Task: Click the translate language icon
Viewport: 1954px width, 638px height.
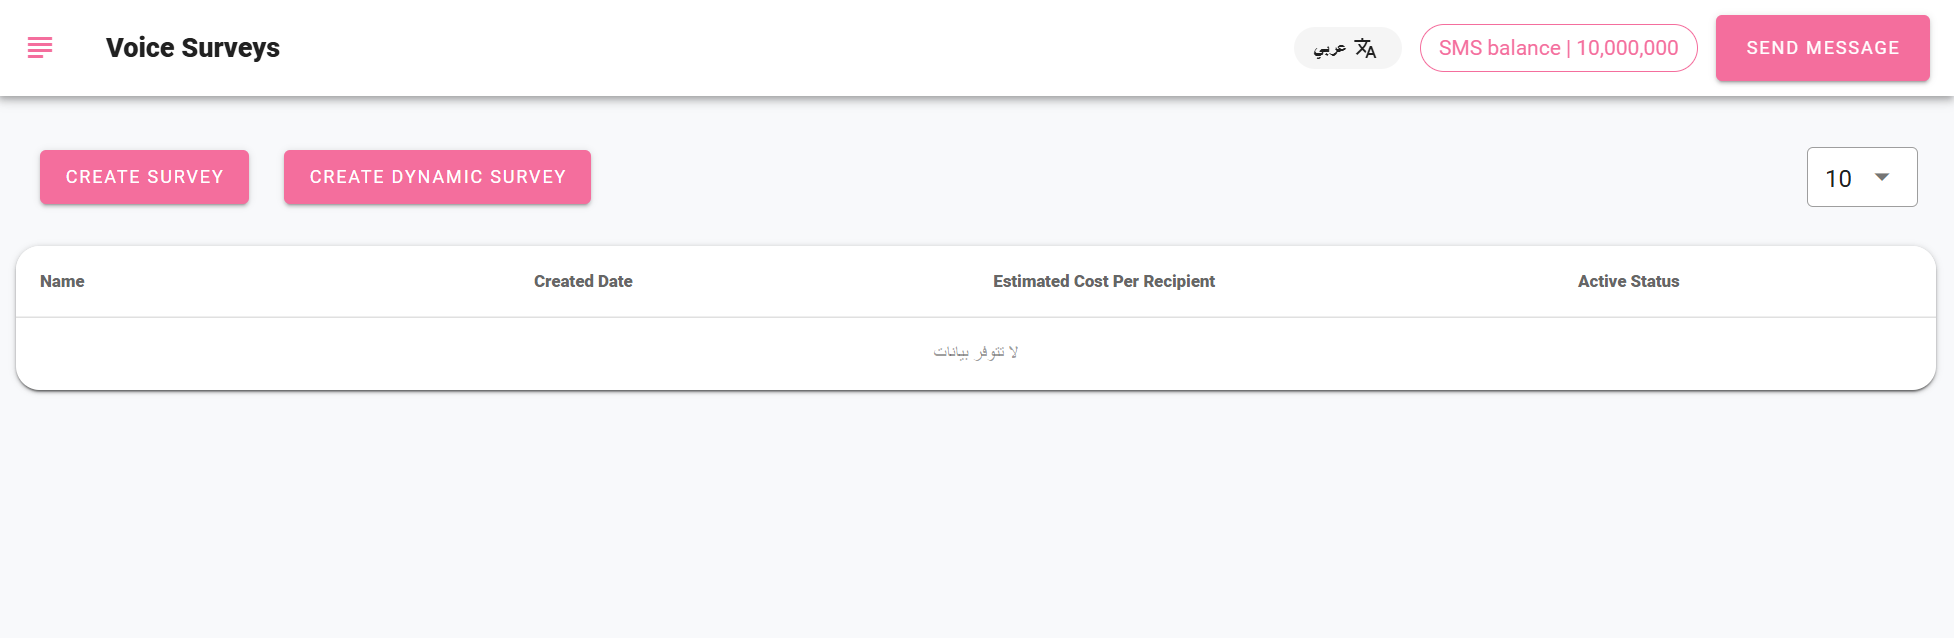Action: click(x=1366, y=48)
